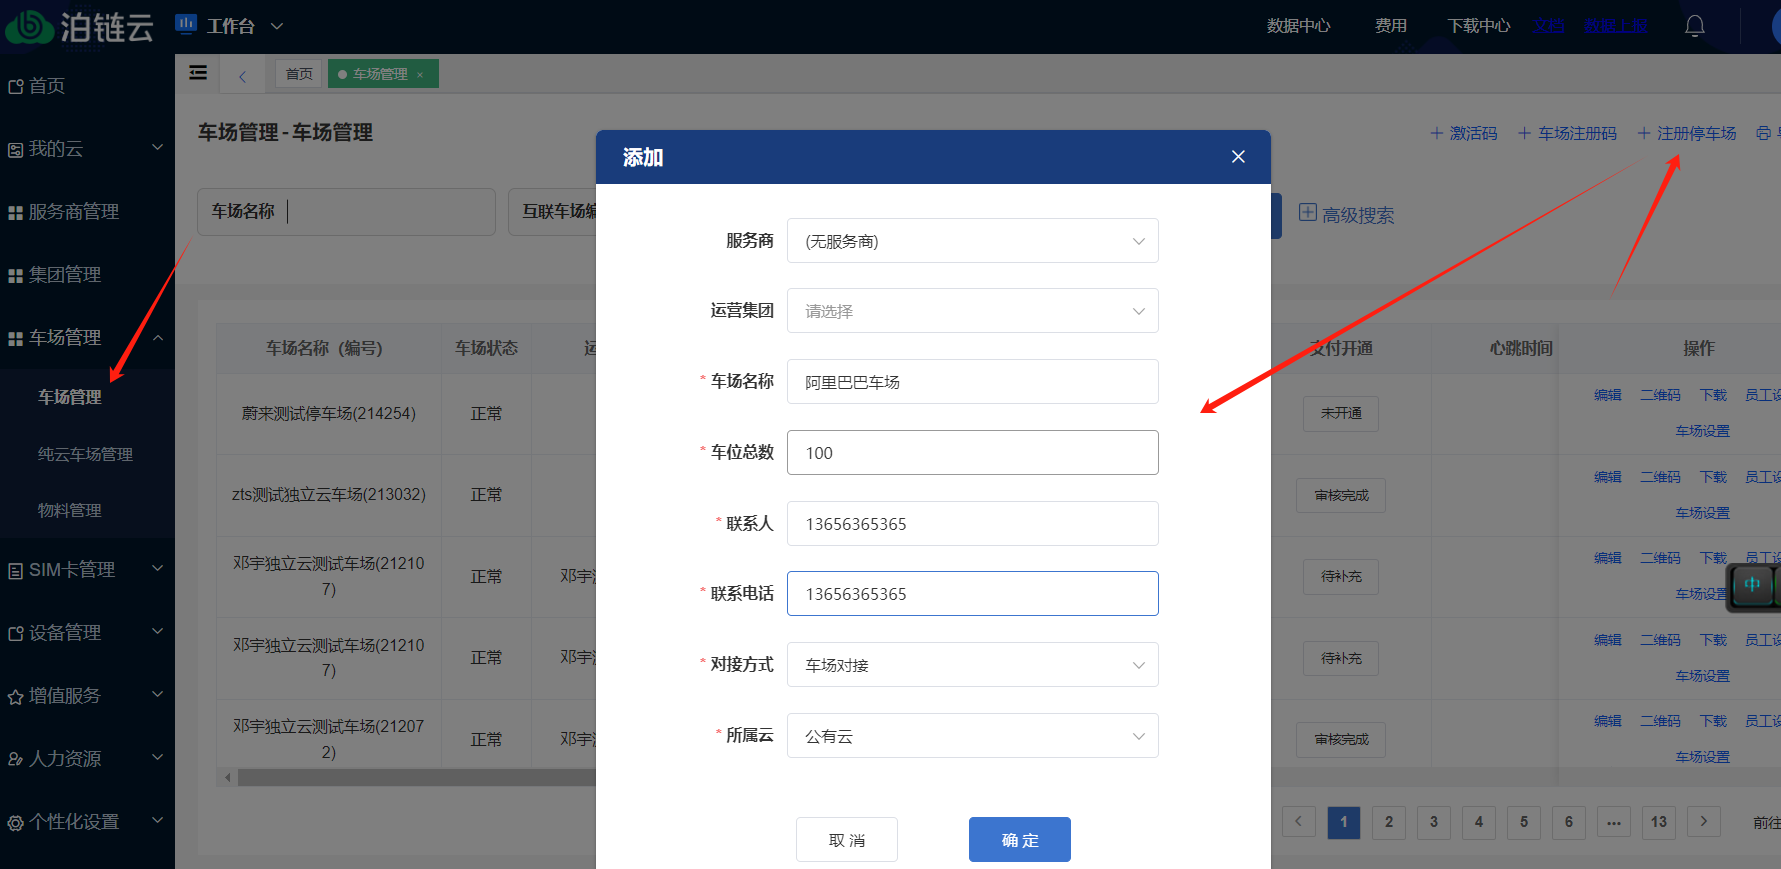
Task: Open the 服务商 dropdown
Action: (972, 241)
